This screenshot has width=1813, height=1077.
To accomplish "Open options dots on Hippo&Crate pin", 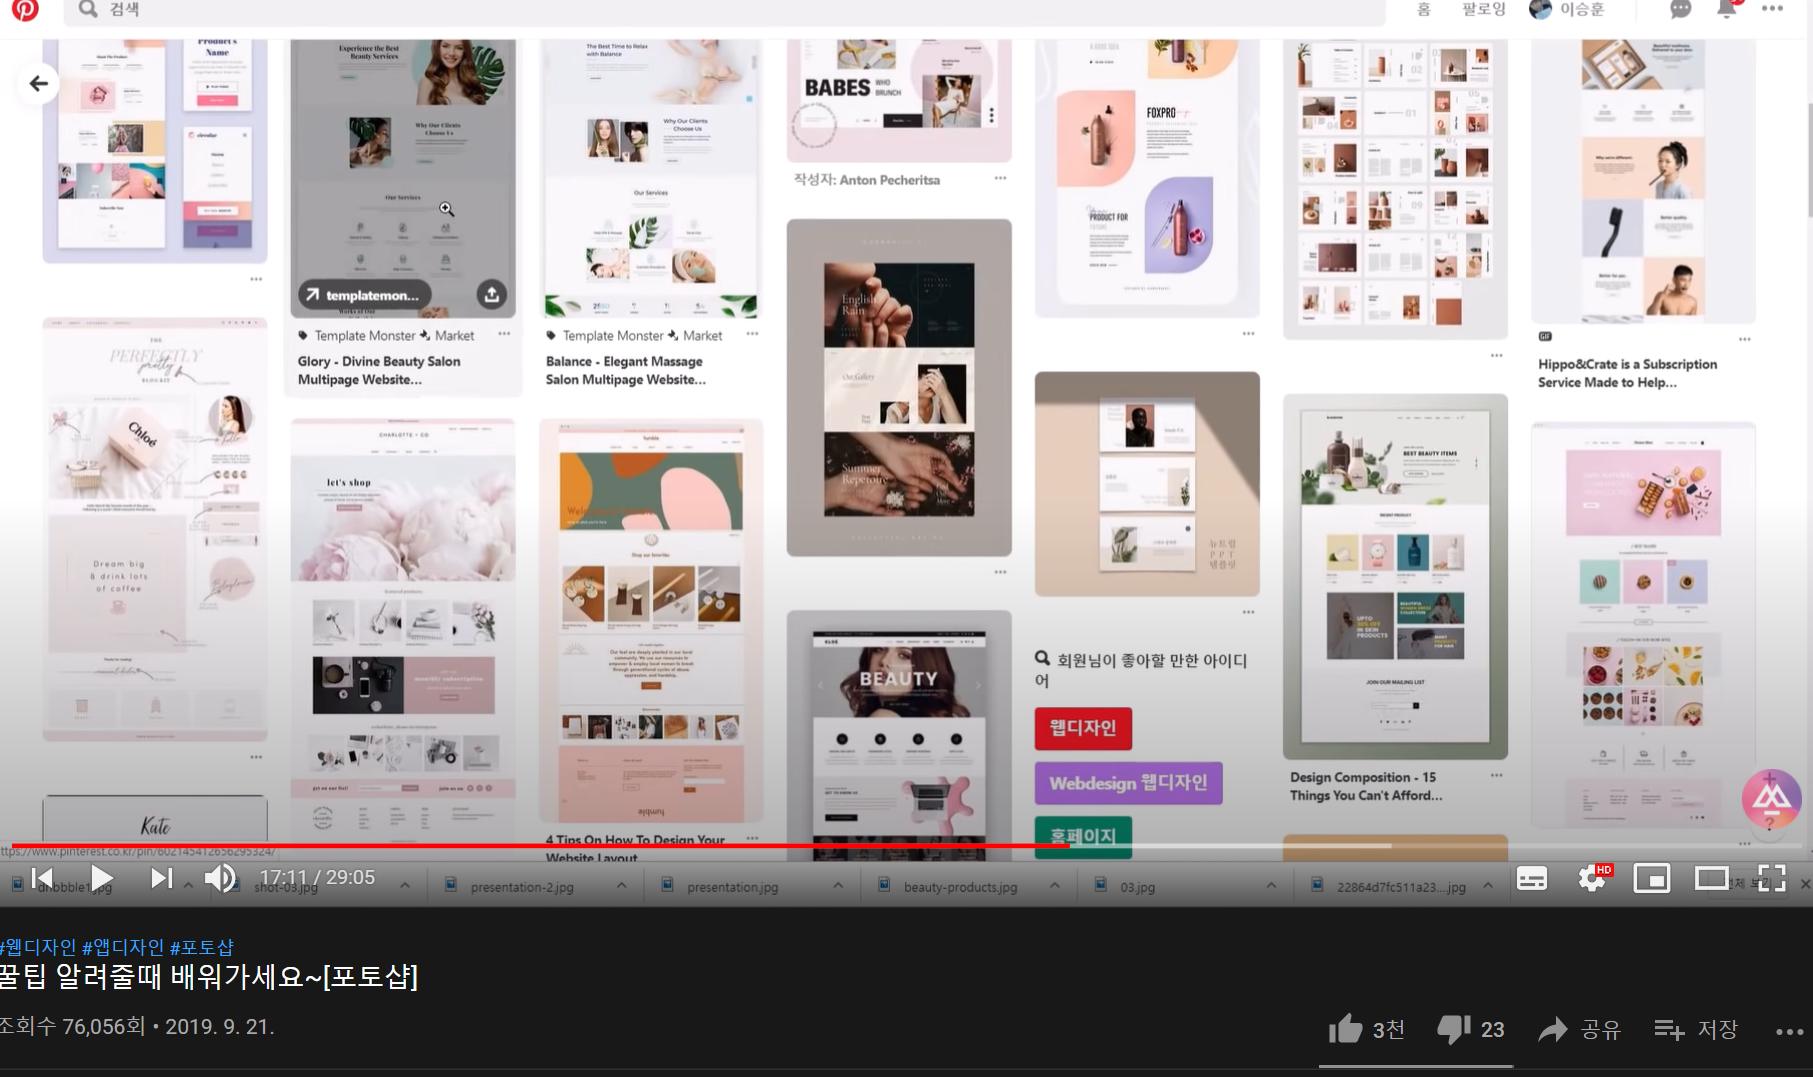I will 1744,339.
